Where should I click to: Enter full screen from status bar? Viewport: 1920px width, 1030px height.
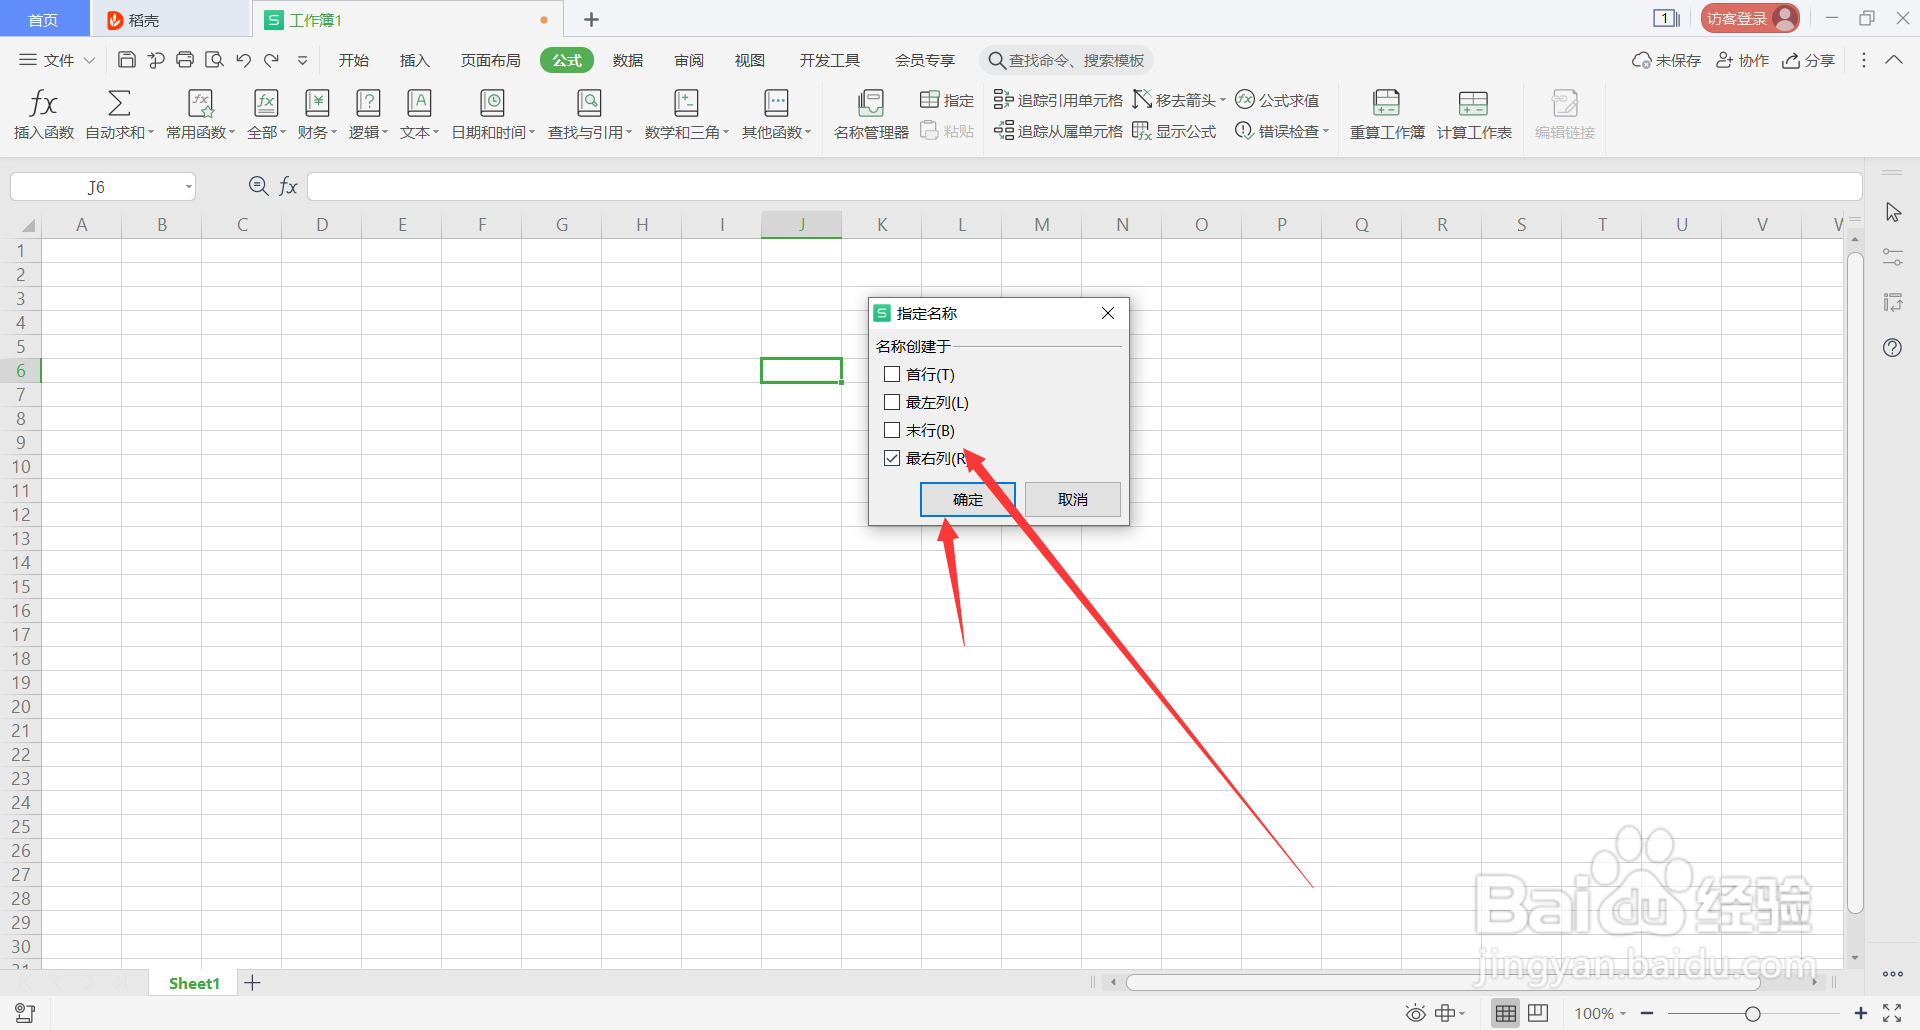[1892, 1014]
